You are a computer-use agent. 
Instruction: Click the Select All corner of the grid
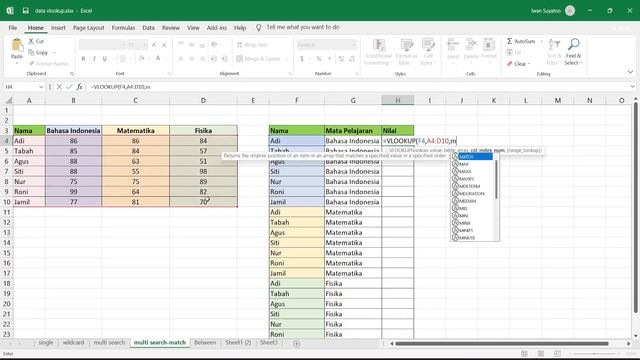pyautogui.click(x=8, y=100)
